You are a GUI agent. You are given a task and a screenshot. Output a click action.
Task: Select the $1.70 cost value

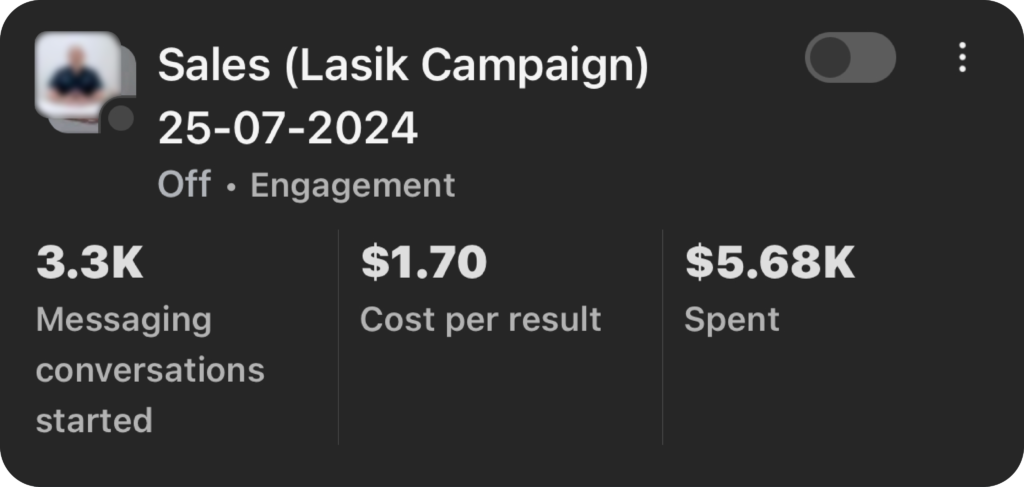[x=423, y=263]
